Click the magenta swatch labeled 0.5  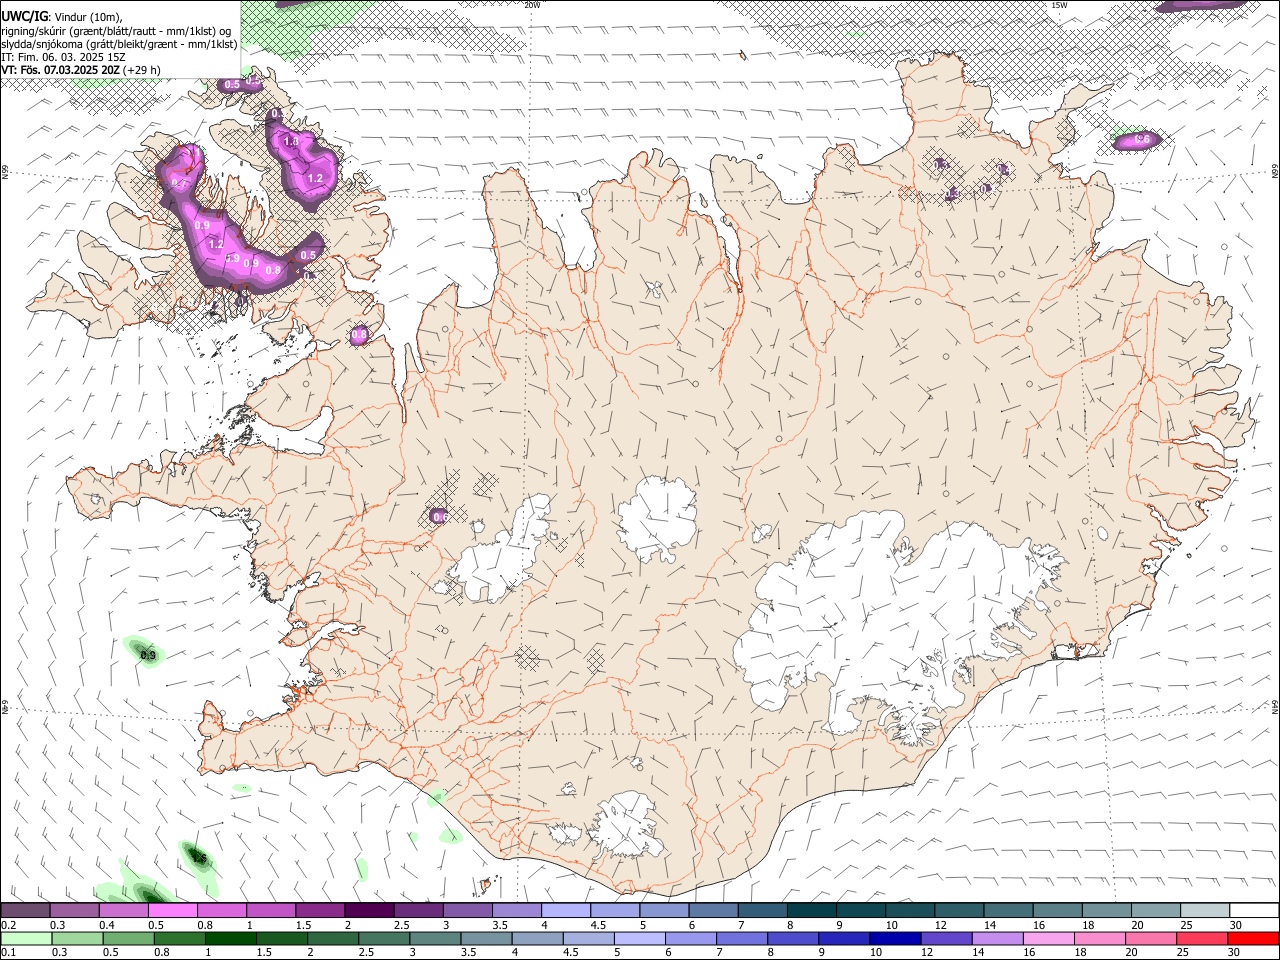(x=172, y=911)
